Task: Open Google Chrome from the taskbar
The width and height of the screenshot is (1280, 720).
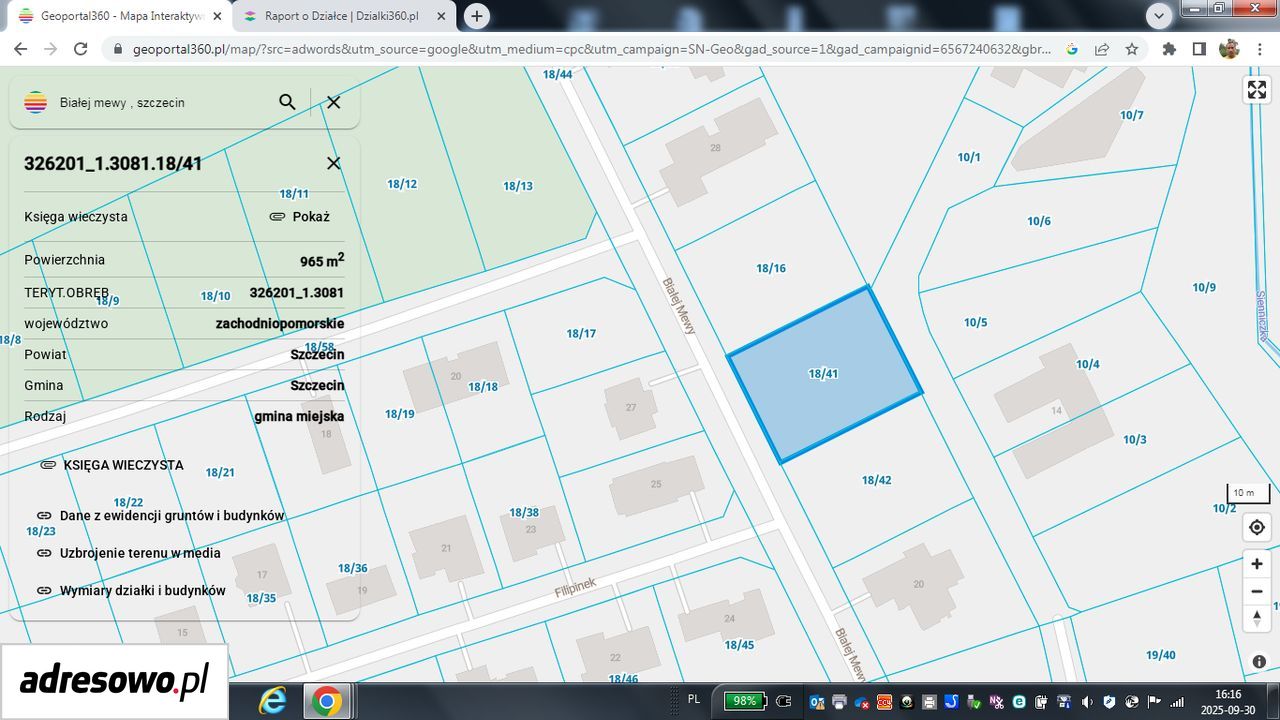Action: point(326,701)
